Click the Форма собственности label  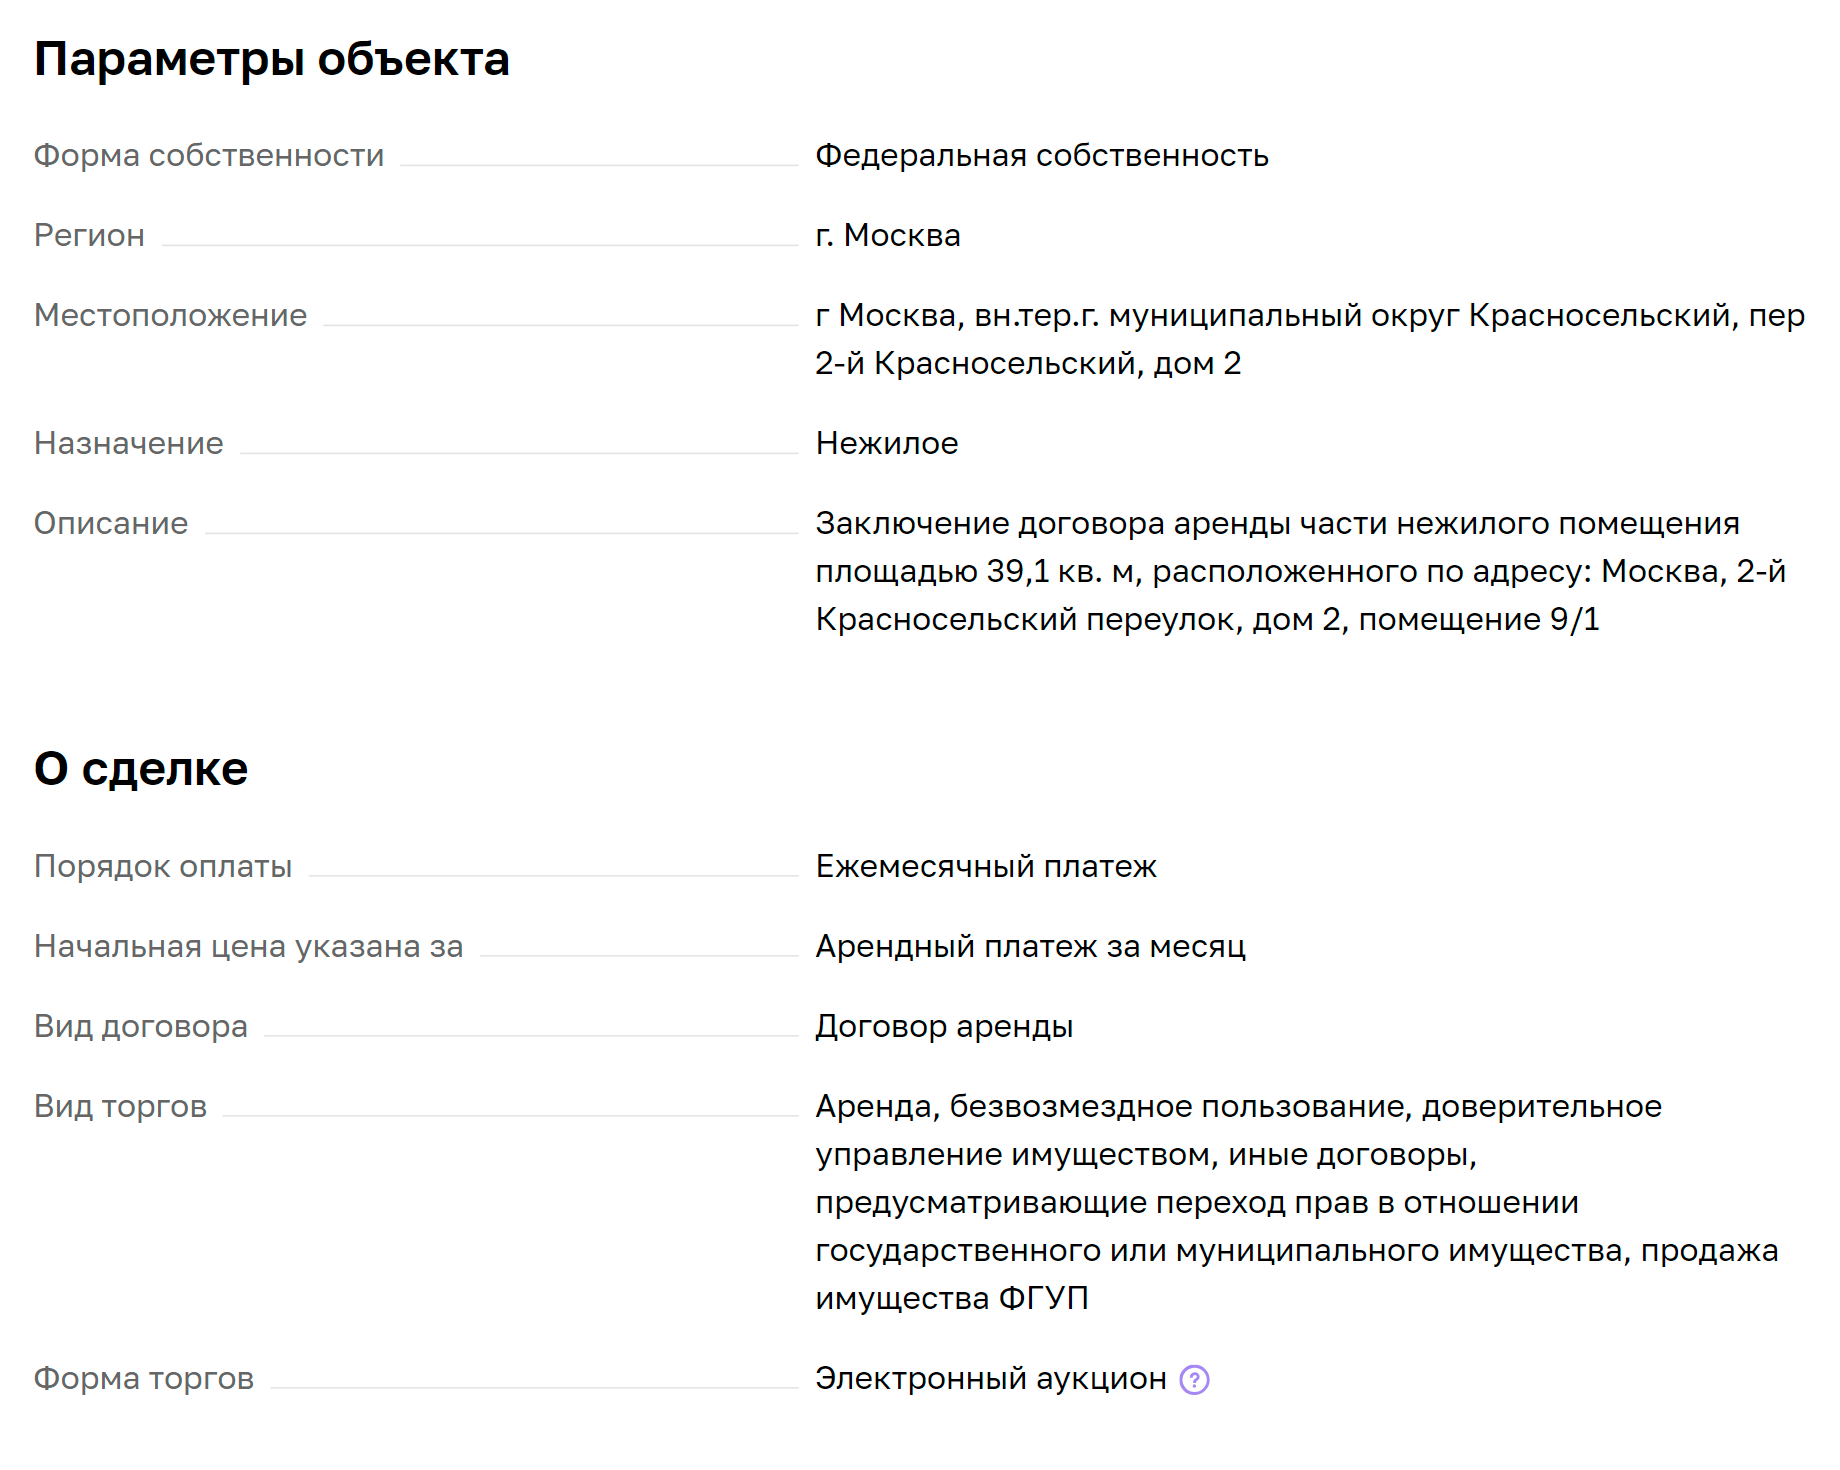(209, 156)
